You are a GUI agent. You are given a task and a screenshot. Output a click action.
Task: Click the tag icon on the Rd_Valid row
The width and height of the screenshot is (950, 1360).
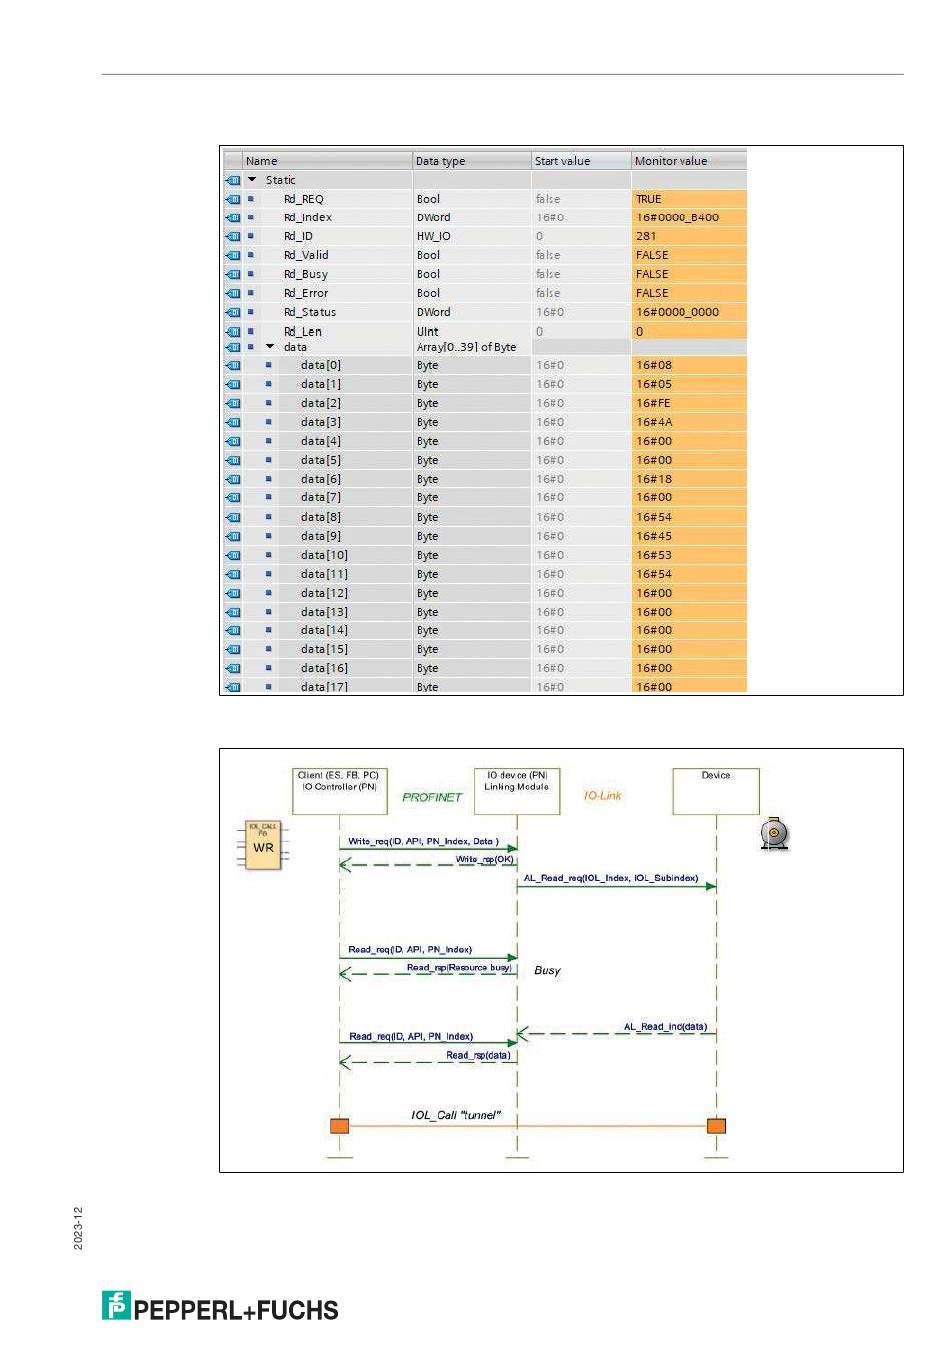pos(233,255)
